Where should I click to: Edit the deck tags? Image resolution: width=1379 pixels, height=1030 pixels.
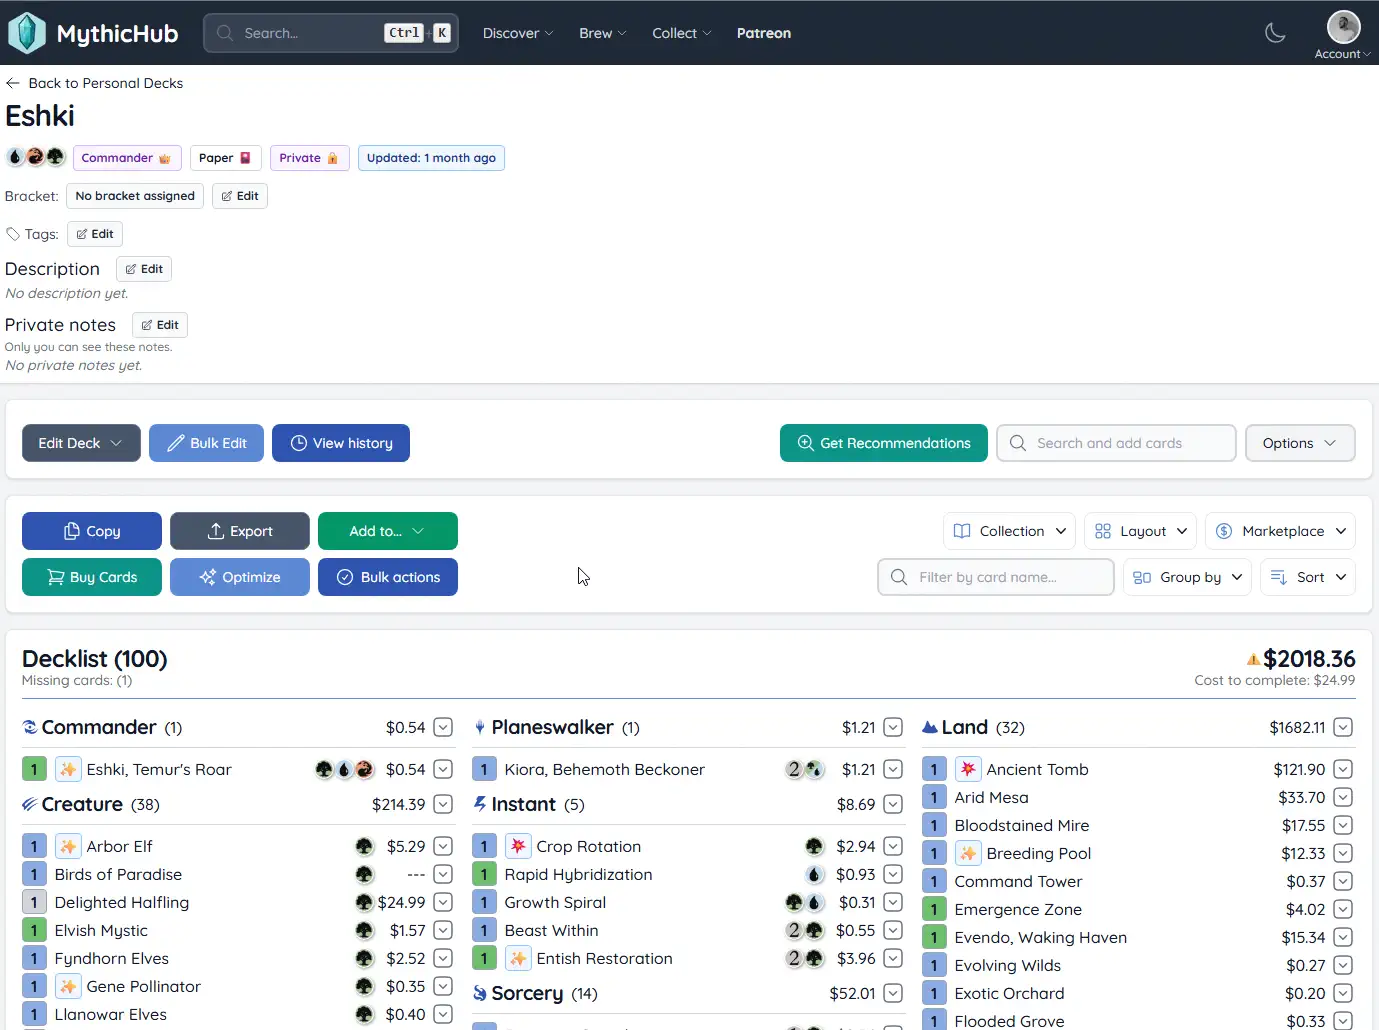95,234
